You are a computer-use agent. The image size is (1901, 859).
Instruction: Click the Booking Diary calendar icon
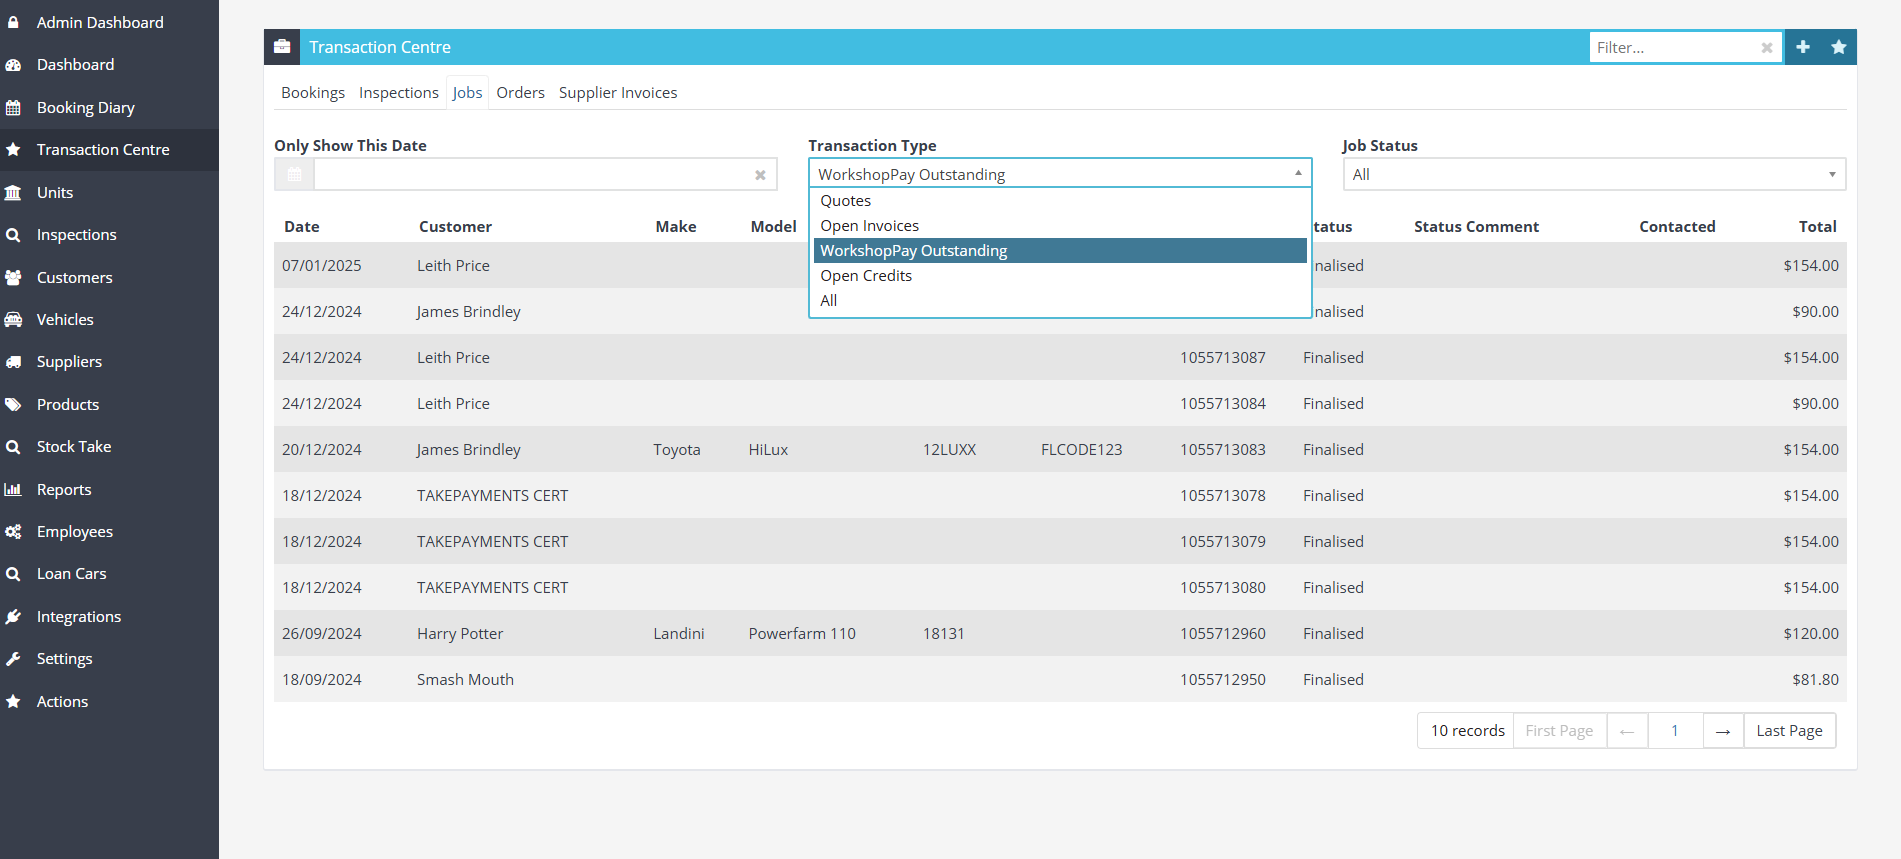[x=13, y=108]
